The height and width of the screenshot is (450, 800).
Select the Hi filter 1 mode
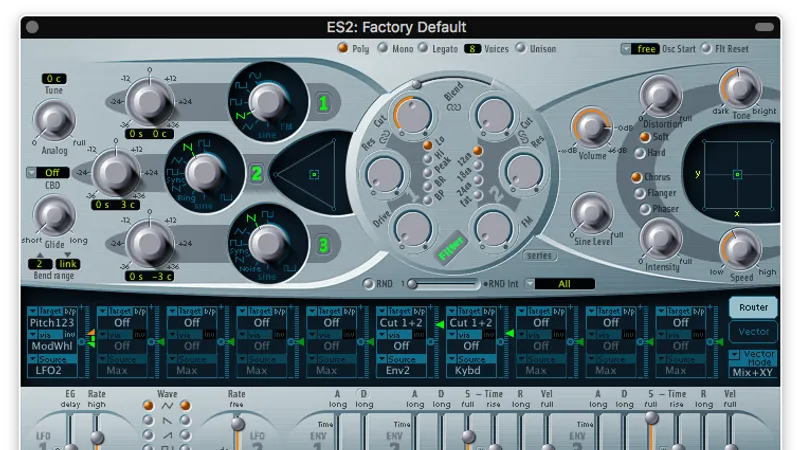point(428,159)
